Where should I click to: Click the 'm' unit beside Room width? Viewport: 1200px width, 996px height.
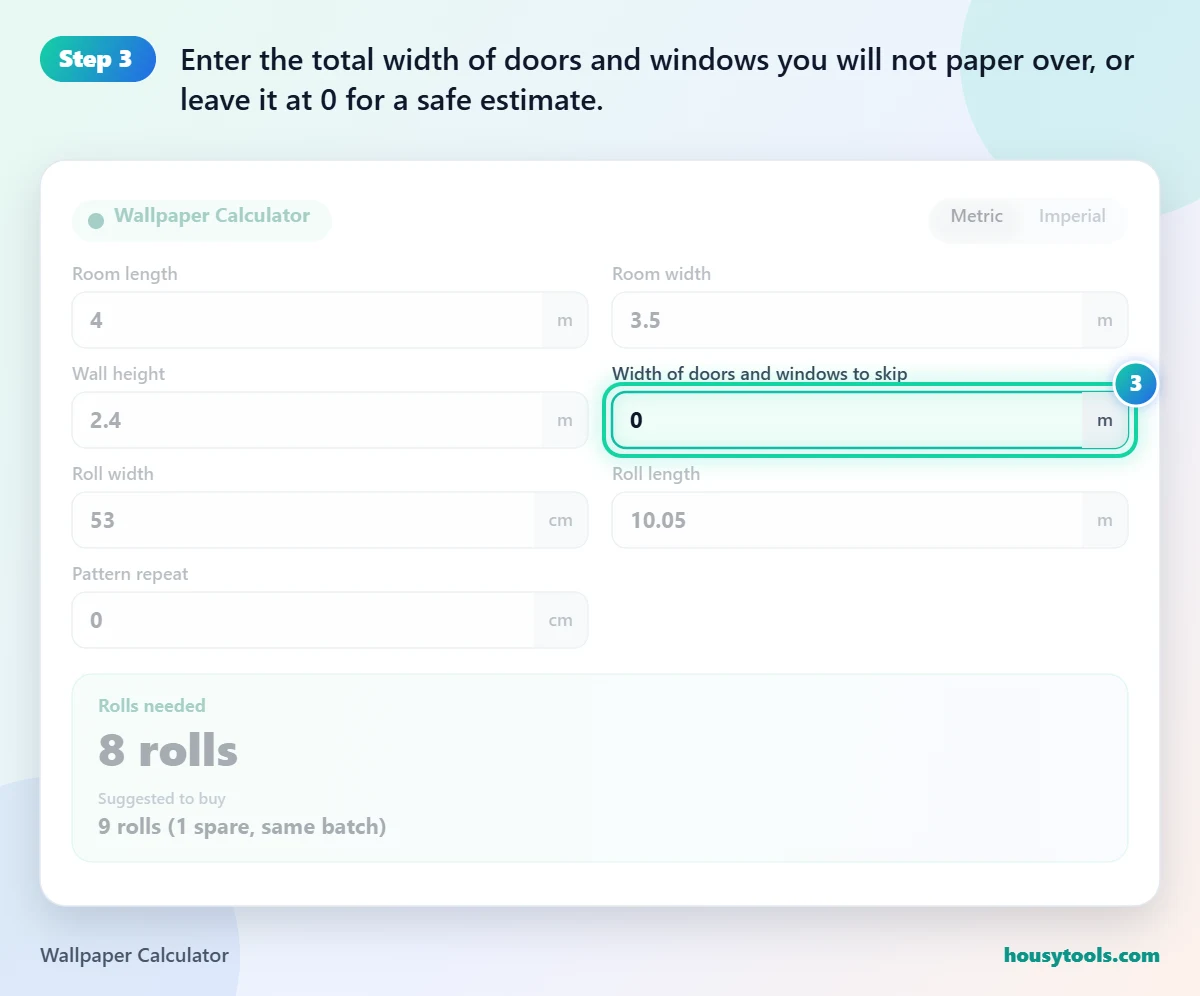click(x=1105, y=320)
